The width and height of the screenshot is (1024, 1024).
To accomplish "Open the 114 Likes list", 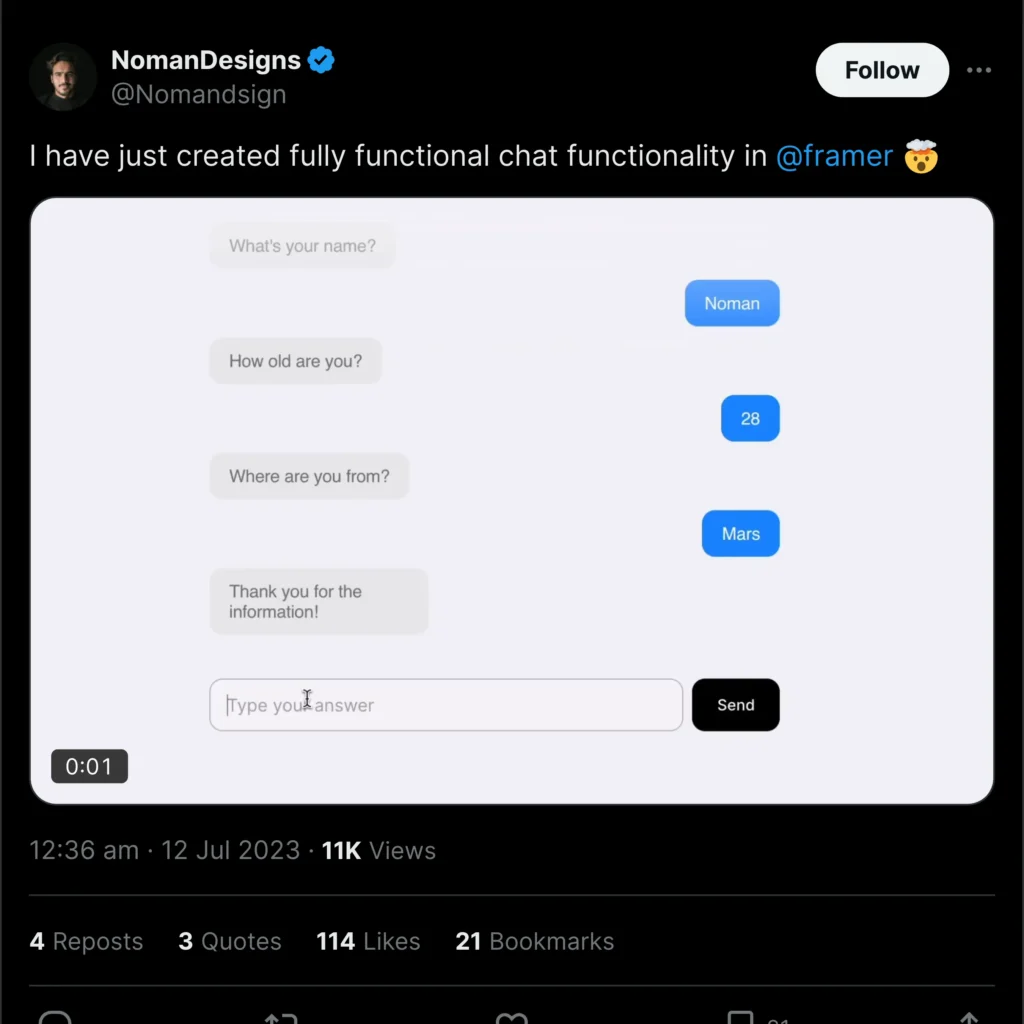I will pyautogui.click(x=368, y=941).
